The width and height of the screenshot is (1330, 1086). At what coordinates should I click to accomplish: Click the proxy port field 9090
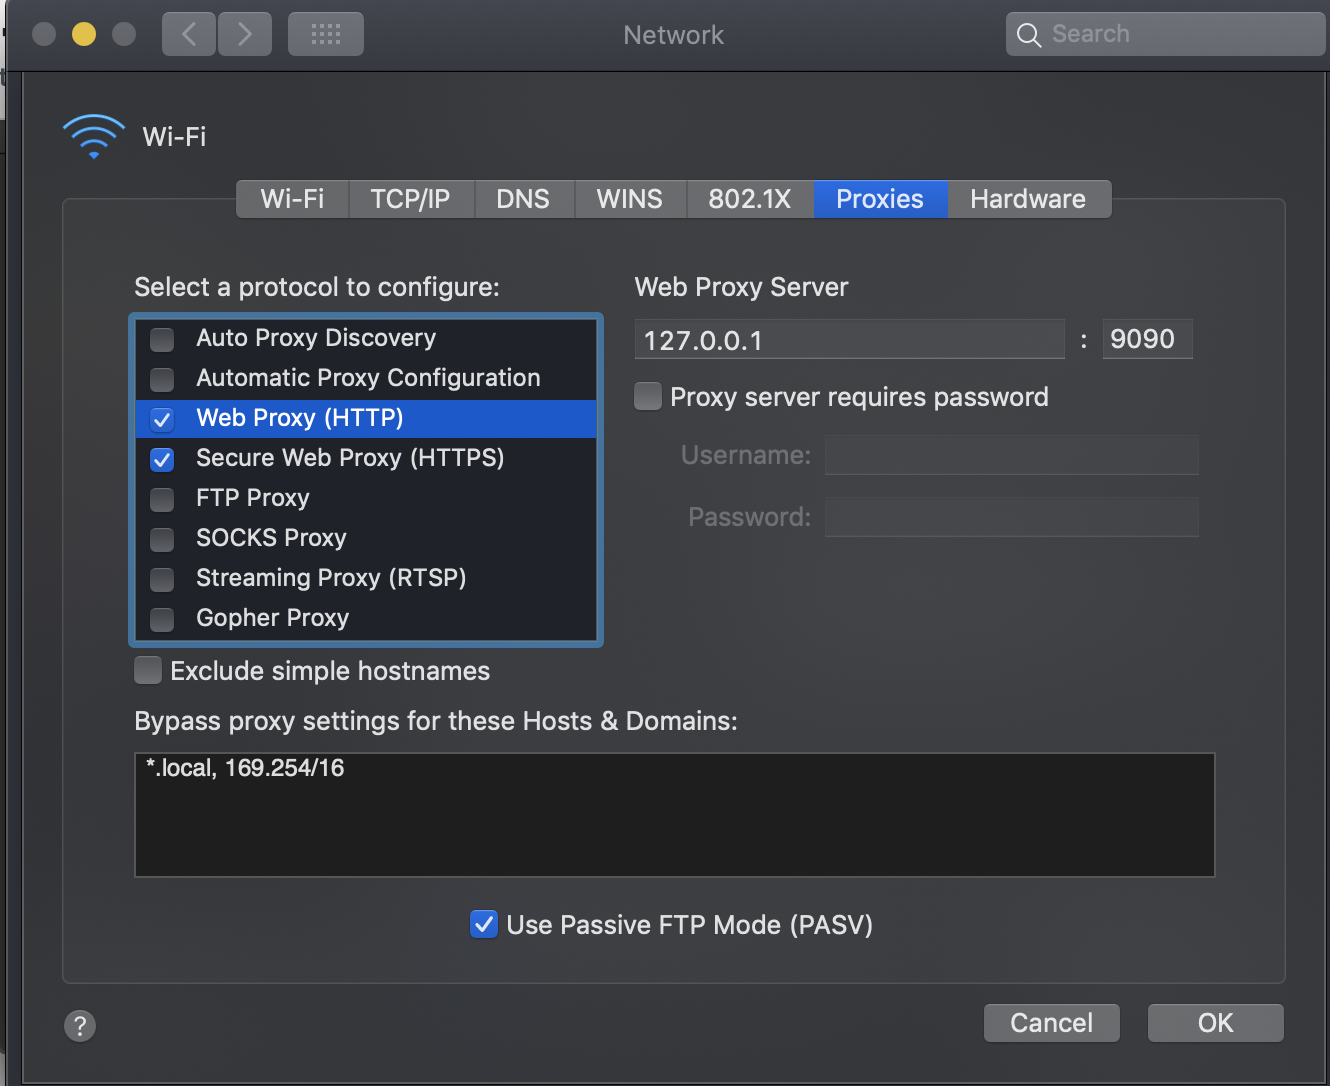(x=1148, y=339)
